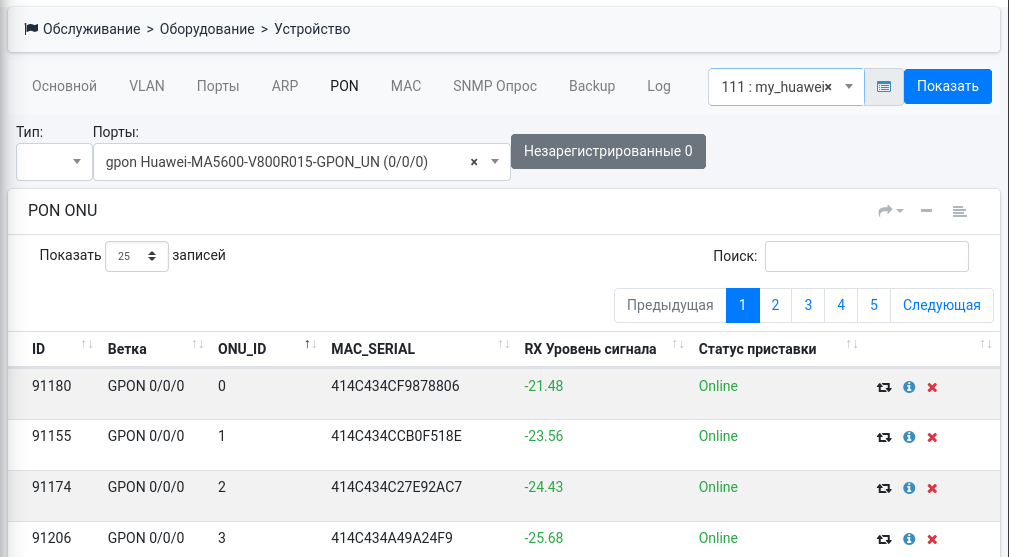This screenshot has width=1009, height=557.
Task: Click the Поиск search field
Action: point(866,256)
